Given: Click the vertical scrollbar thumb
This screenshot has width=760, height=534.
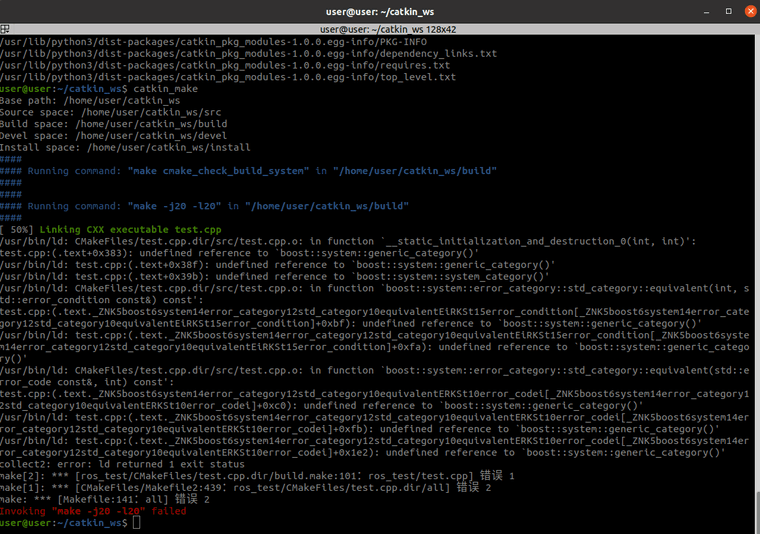Looking at the screenshot, I should click(x=757, y=512).
